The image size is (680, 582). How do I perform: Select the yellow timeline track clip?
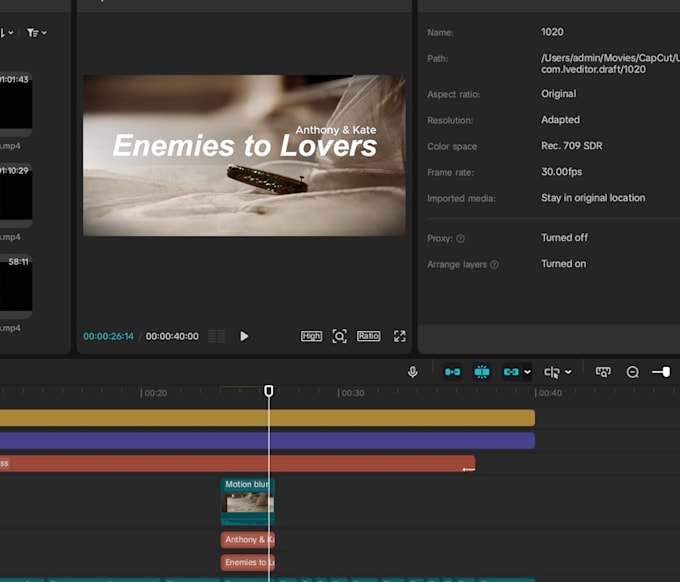tap(267, 418)
